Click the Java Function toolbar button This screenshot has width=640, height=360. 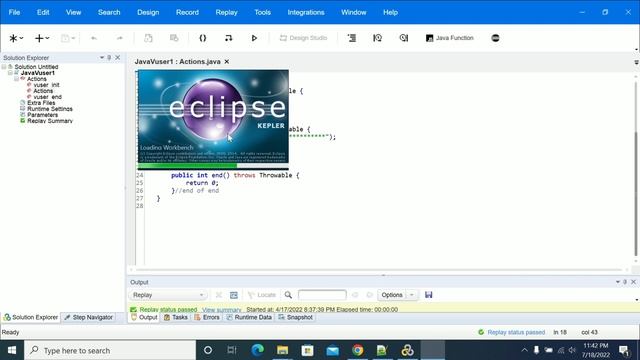pyautogui.click(x=450, y=38)
